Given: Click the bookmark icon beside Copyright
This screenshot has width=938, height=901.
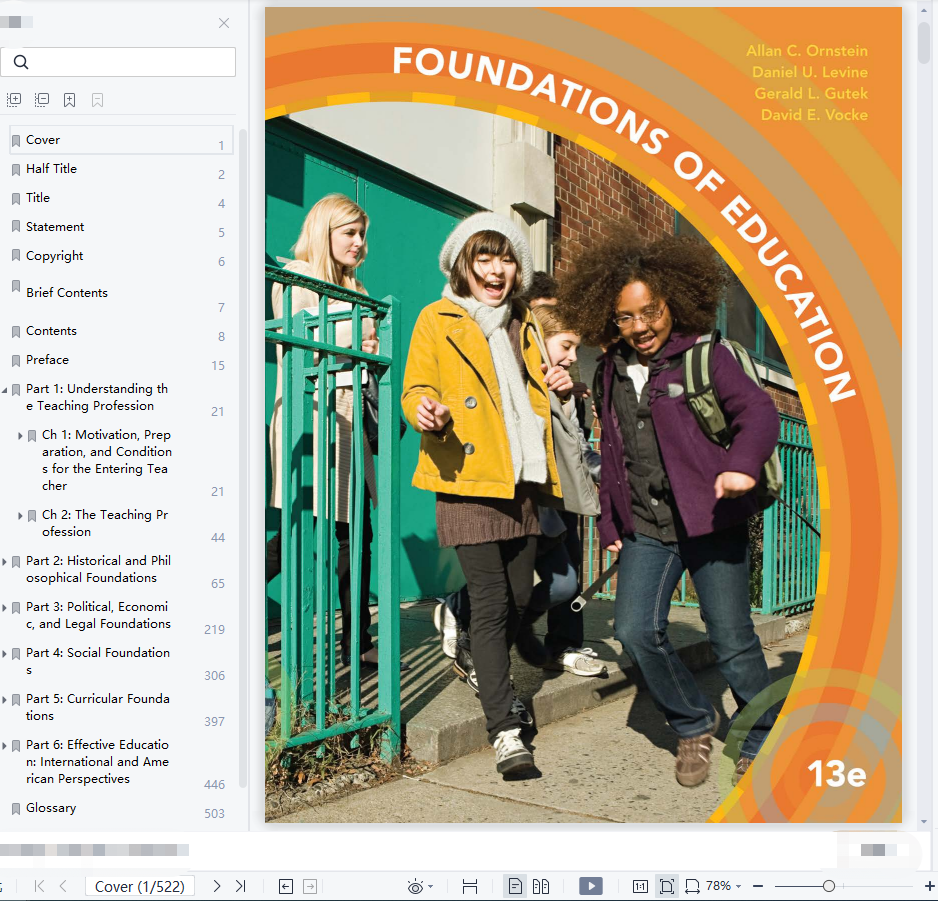Looking at the screenshot, I should click(x=16, y=255).
